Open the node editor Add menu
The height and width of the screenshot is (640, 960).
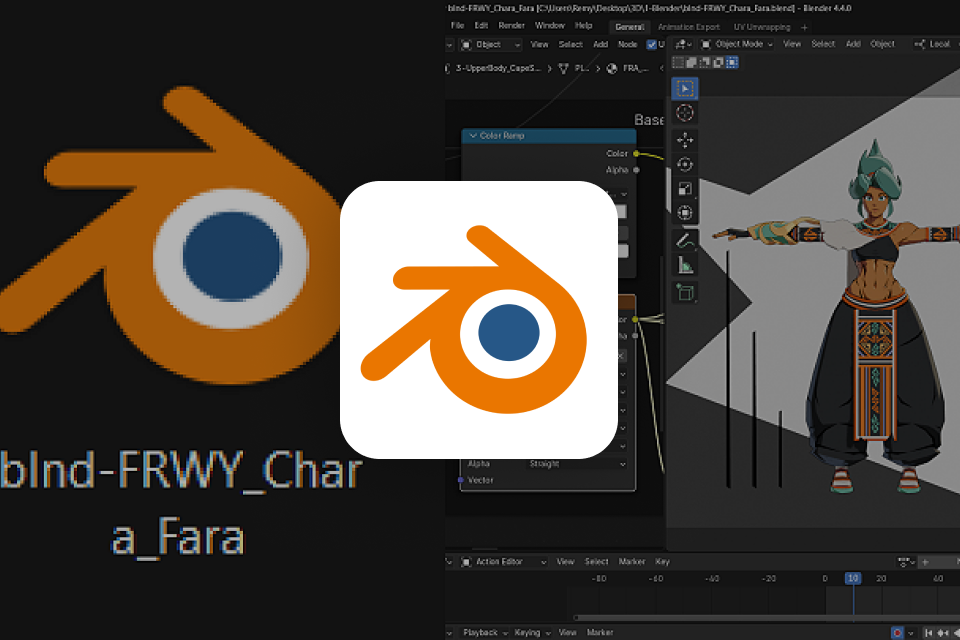[x=601, y=45]
